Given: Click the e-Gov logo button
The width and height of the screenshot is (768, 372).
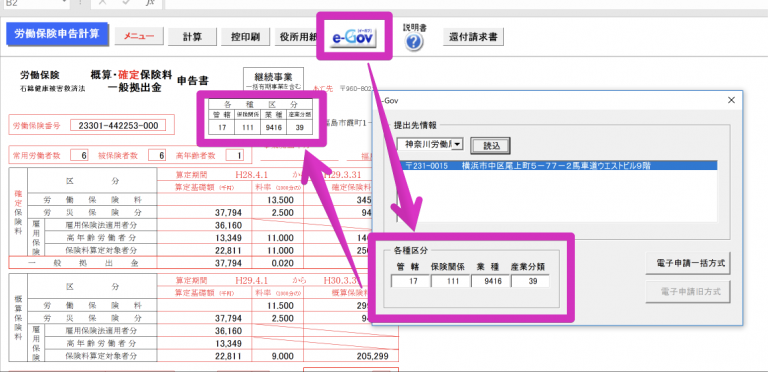Looking at the screenshot, I should (x=354, y=38).
